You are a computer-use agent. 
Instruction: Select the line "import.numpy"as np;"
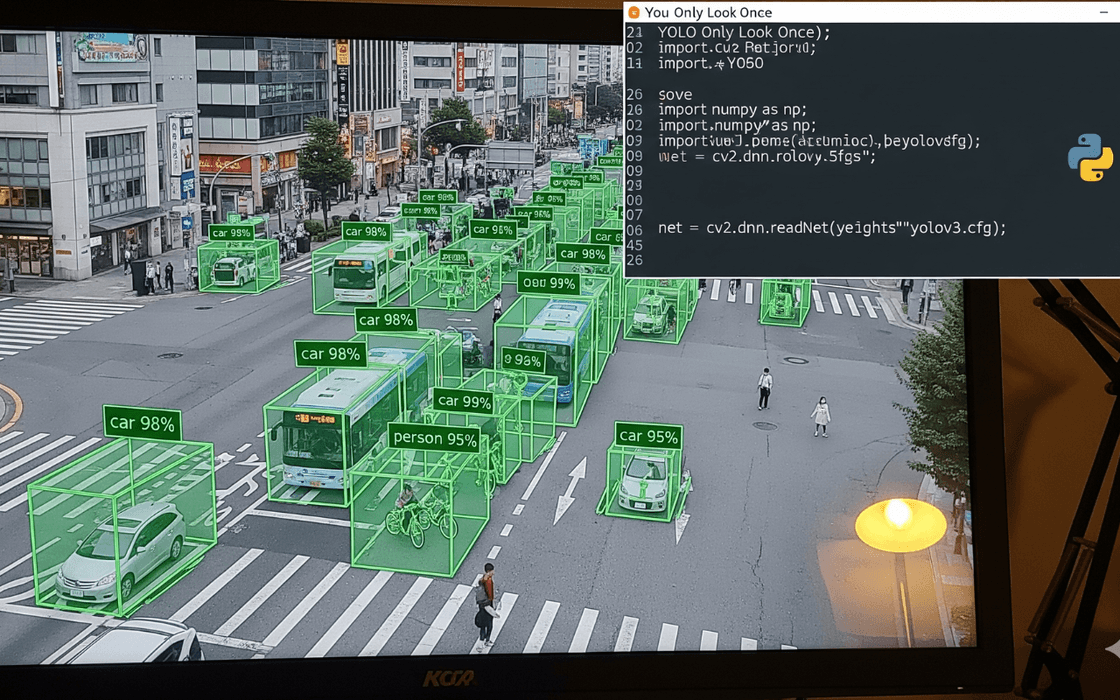(x=736, y=125)
